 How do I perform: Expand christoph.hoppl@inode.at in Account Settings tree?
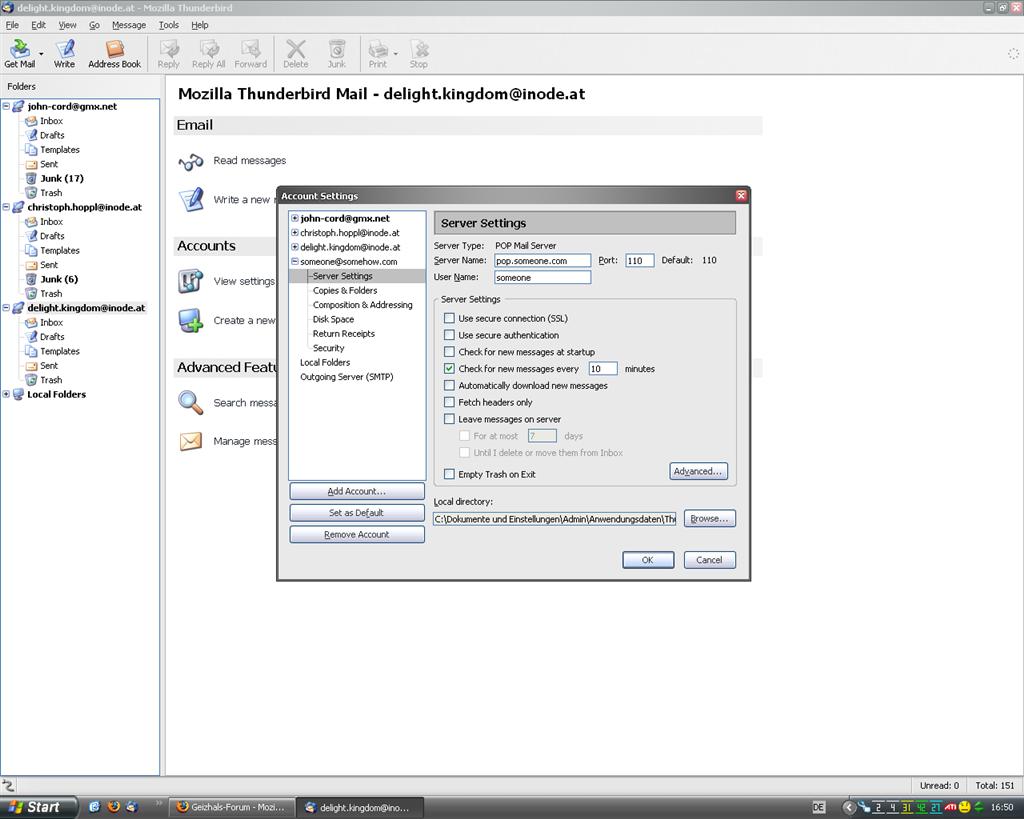295,233
